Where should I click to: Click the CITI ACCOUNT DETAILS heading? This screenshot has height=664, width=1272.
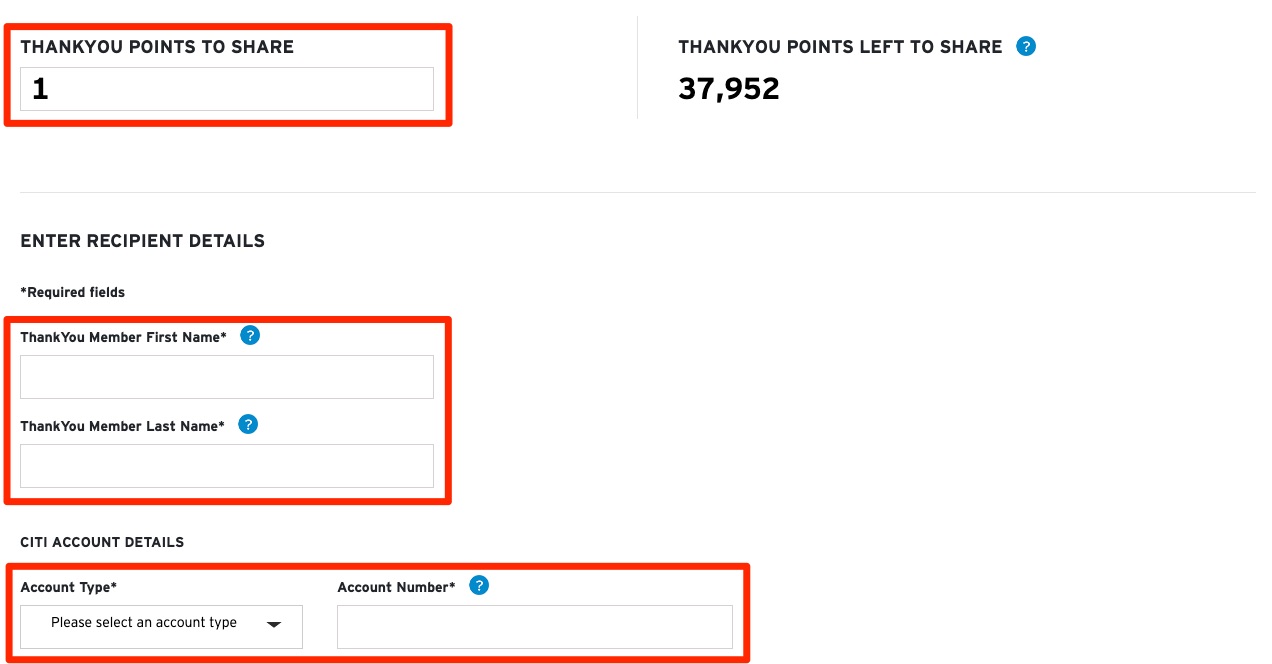tap(103, 541)
